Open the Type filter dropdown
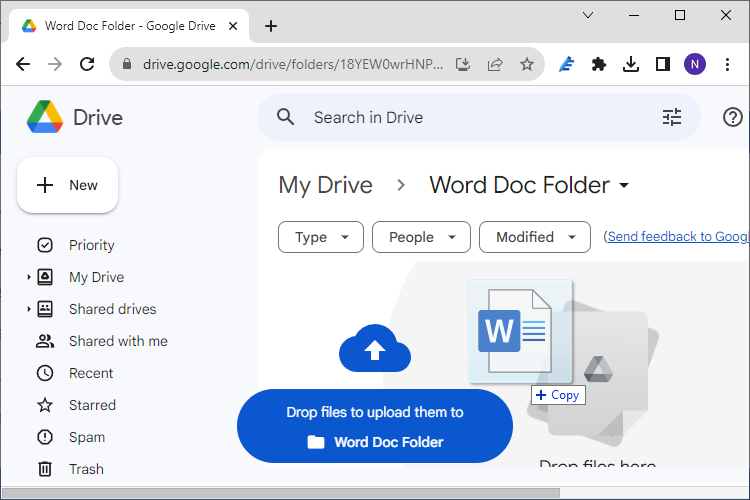The width and height of the screenshot is (750, 500). (321, 237)
